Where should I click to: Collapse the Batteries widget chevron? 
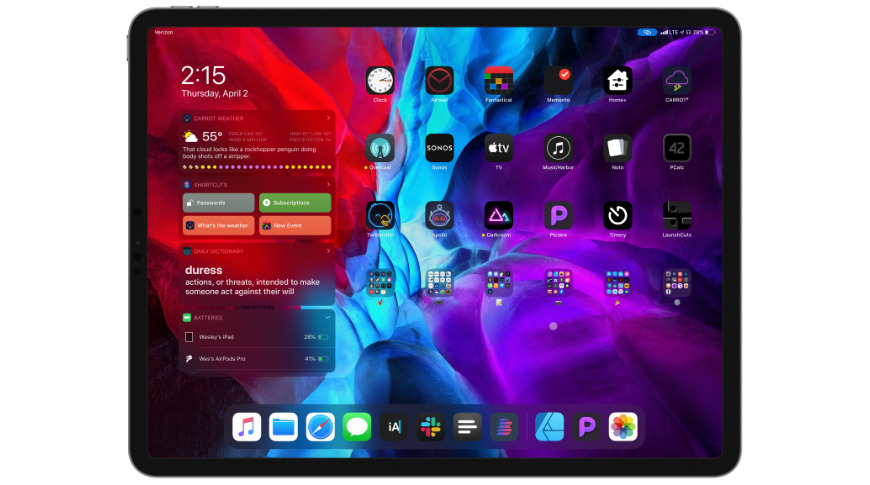[x=327, y=317]
